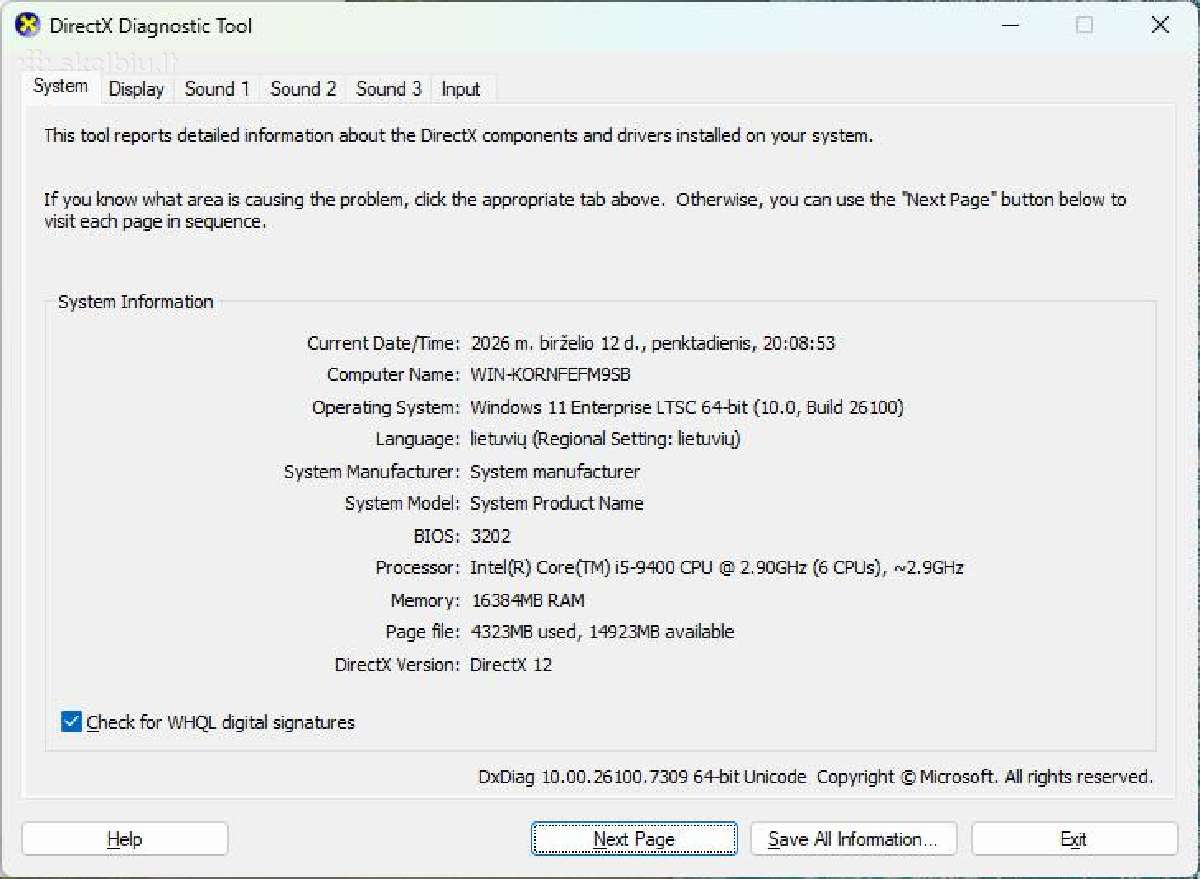Open the Sound 2 tab
This screenshot has width=1200, height=879.
pos(303,89)
